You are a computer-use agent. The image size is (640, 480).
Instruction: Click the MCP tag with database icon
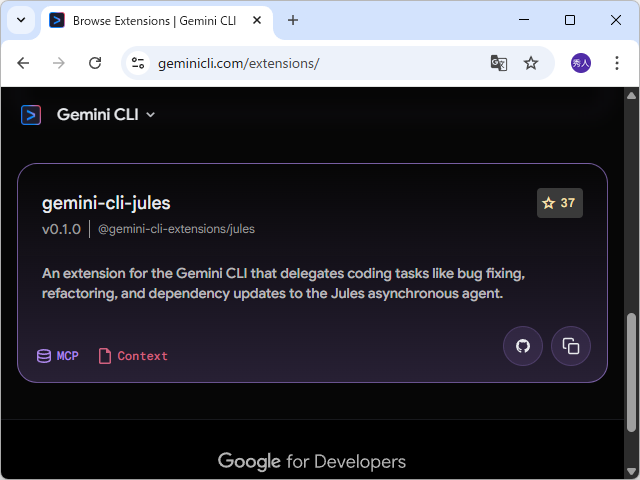pyautogui.click(x=58, y=356)
